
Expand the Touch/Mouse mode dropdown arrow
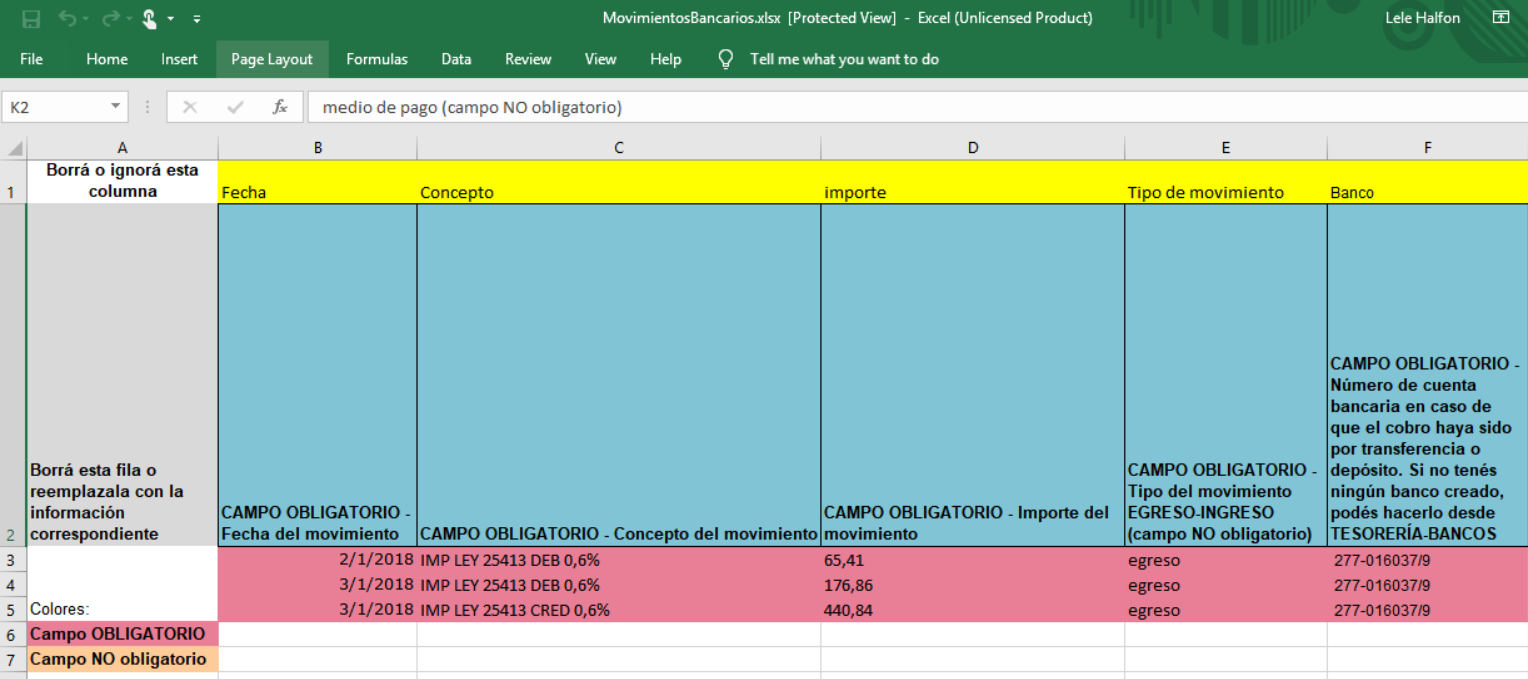pos(170,19)
